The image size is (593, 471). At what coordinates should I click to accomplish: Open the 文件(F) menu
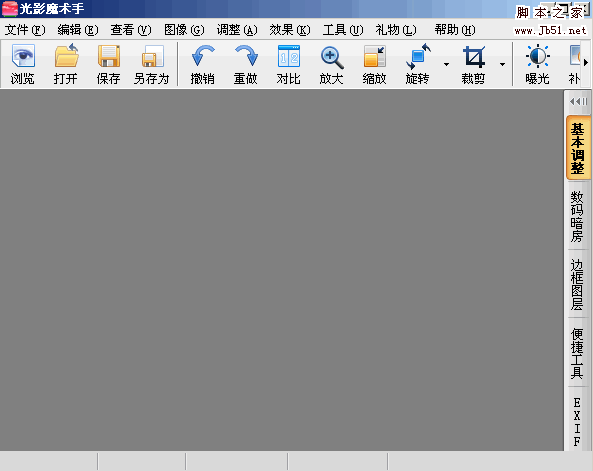[25, 30]
